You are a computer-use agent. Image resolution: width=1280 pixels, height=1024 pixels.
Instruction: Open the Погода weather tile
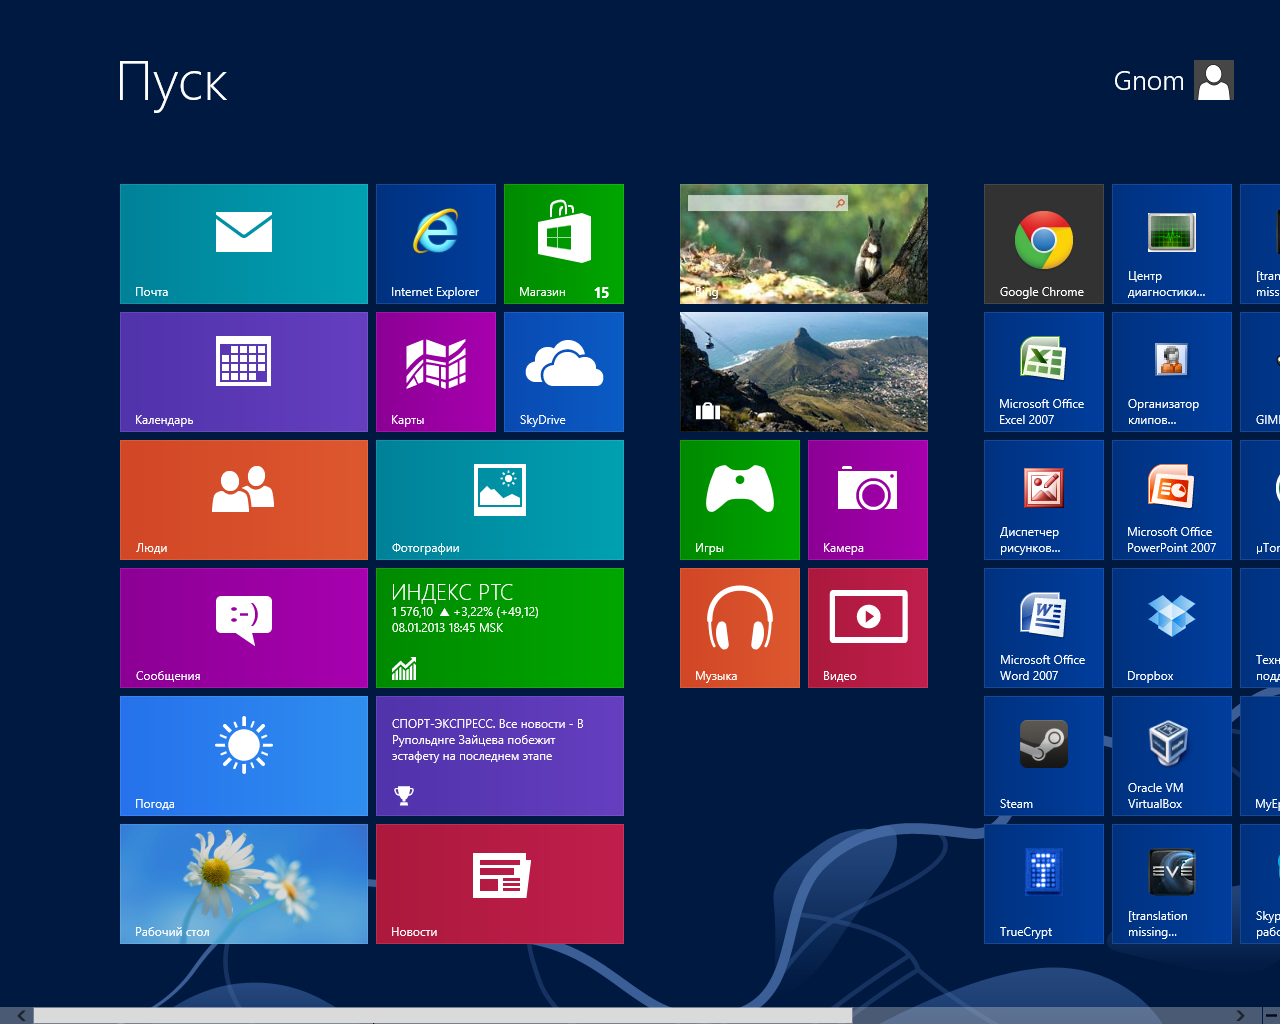244,756
